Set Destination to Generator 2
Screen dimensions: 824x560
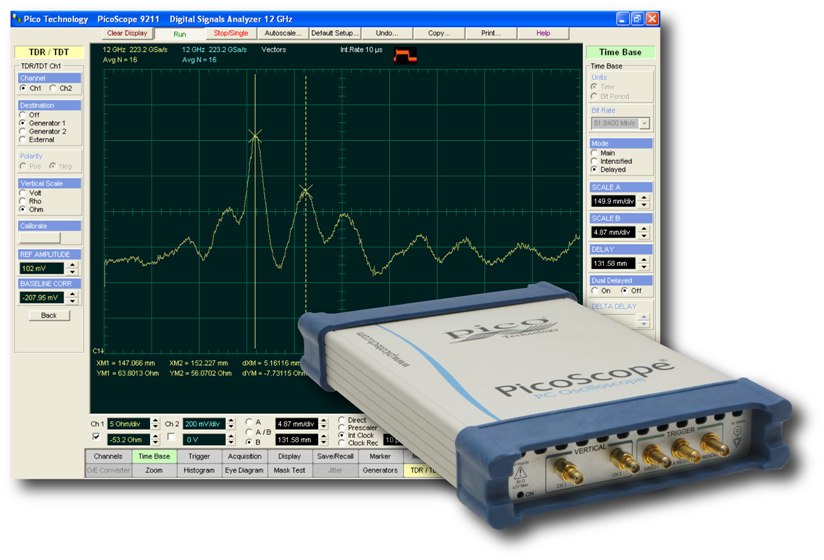(23, 131)
